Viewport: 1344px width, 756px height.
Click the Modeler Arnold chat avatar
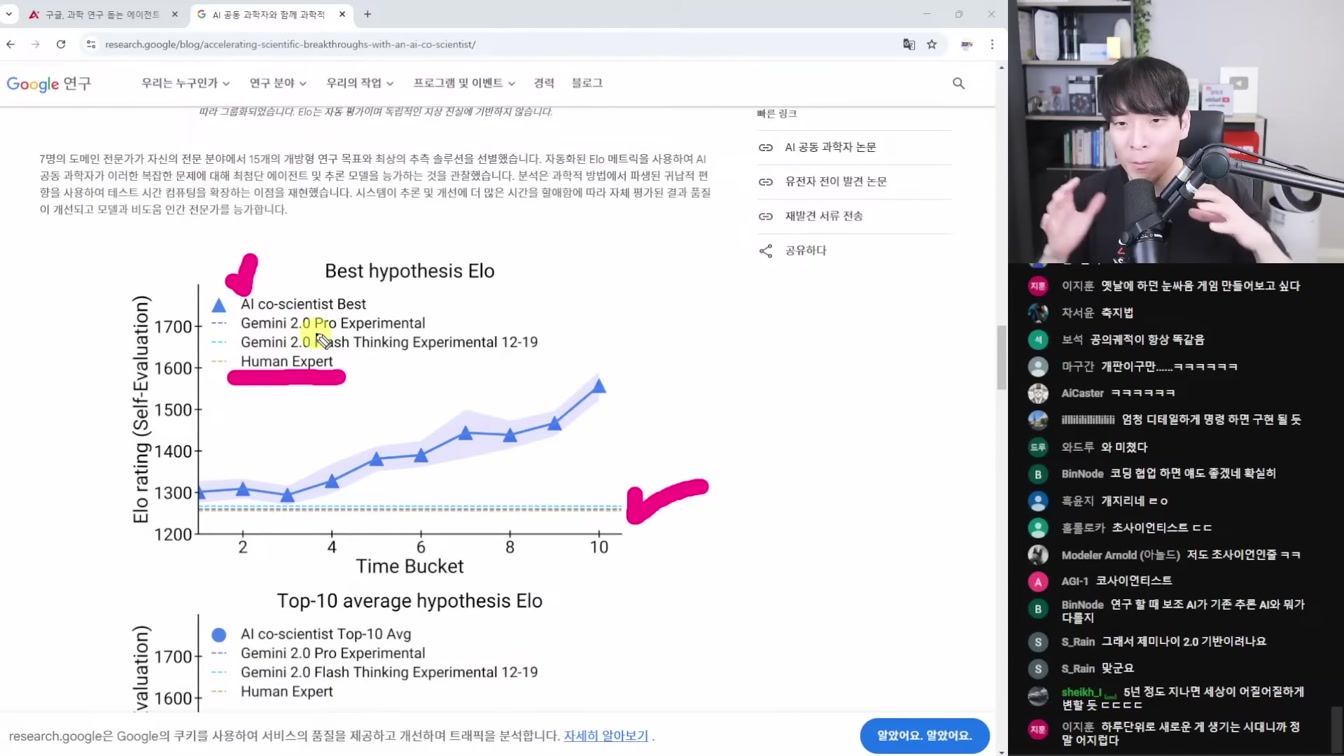pyautogui.click(x=1038, y=554)
